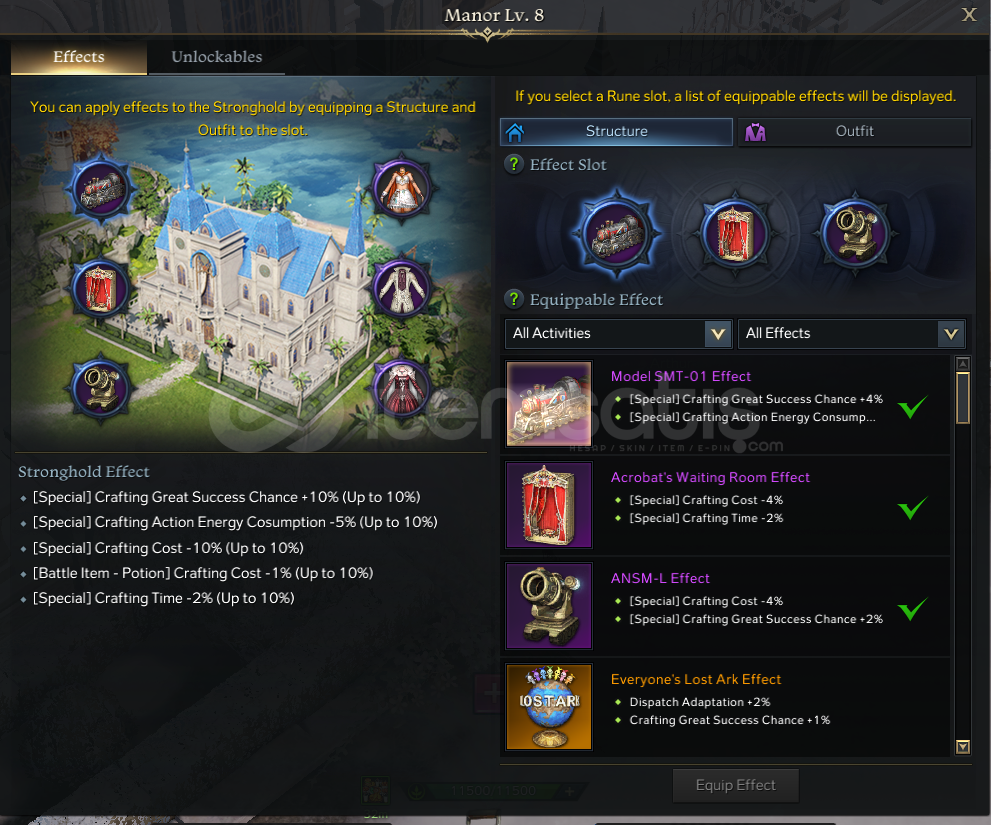Select the train structure slot beside the manor
This screenshot has width=991, height=825.
[x=101, y=188]
